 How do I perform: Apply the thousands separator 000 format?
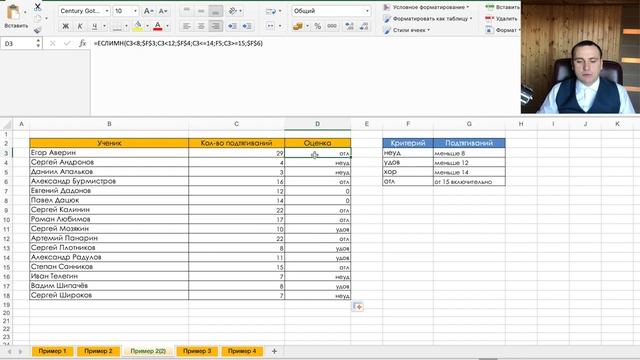(x=332, y=26)
